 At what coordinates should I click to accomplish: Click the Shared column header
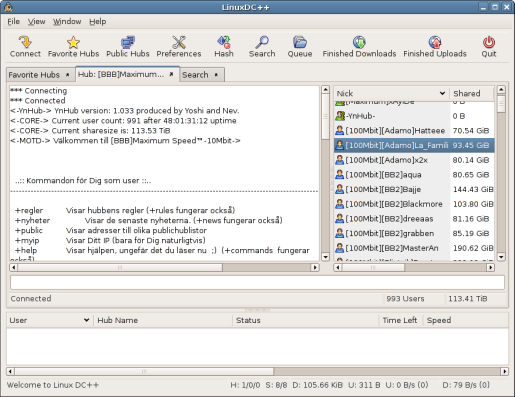471,93
